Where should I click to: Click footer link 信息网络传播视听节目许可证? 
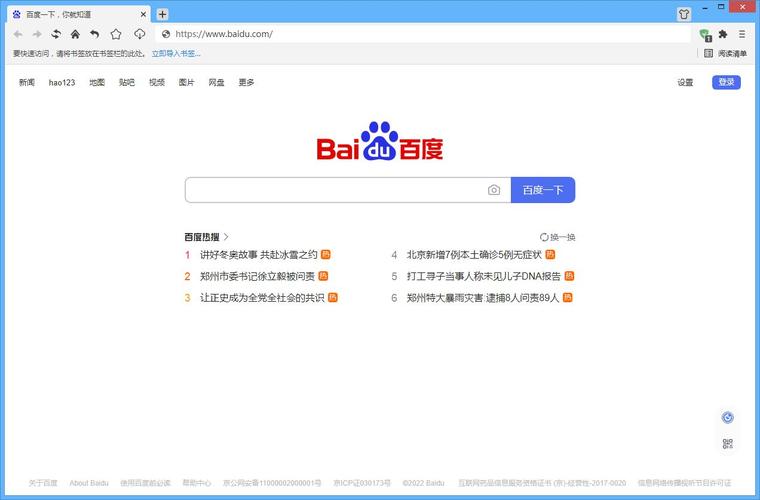point(684,483)
